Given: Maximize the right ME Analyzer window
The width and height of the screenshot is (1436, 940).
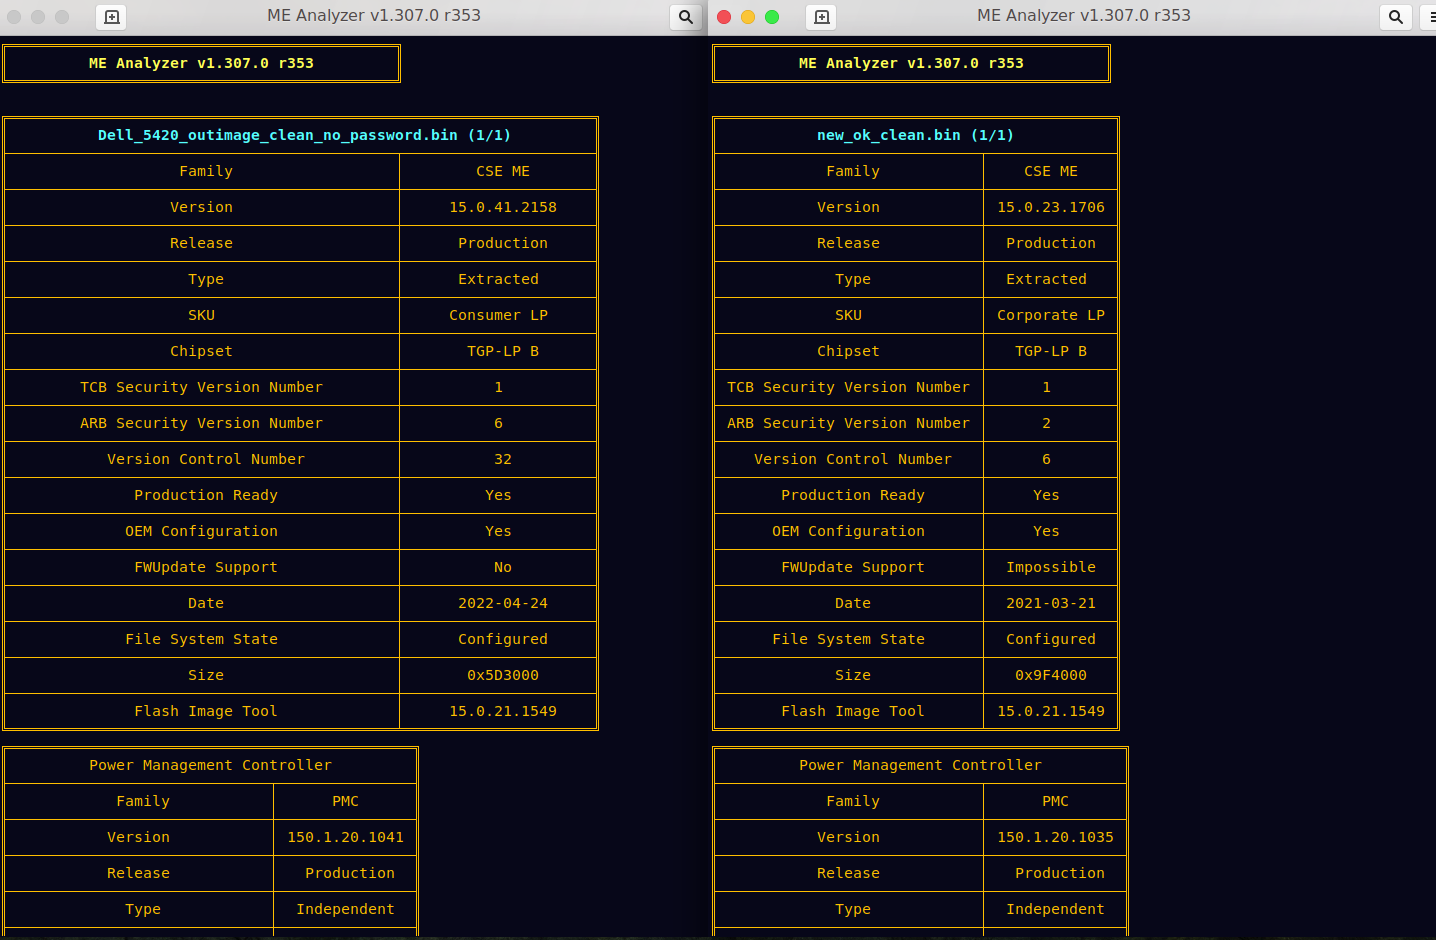Looking at the screenshot, I should pyautogui.click(x=772, y=17).
